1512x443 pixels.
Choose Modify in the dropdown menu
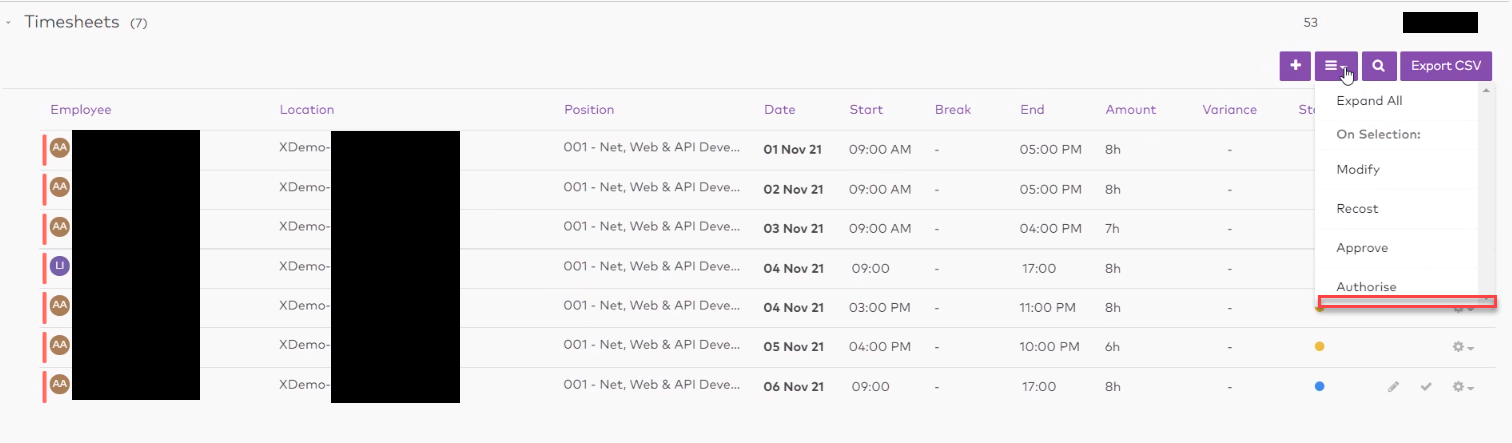(1358, 170)
